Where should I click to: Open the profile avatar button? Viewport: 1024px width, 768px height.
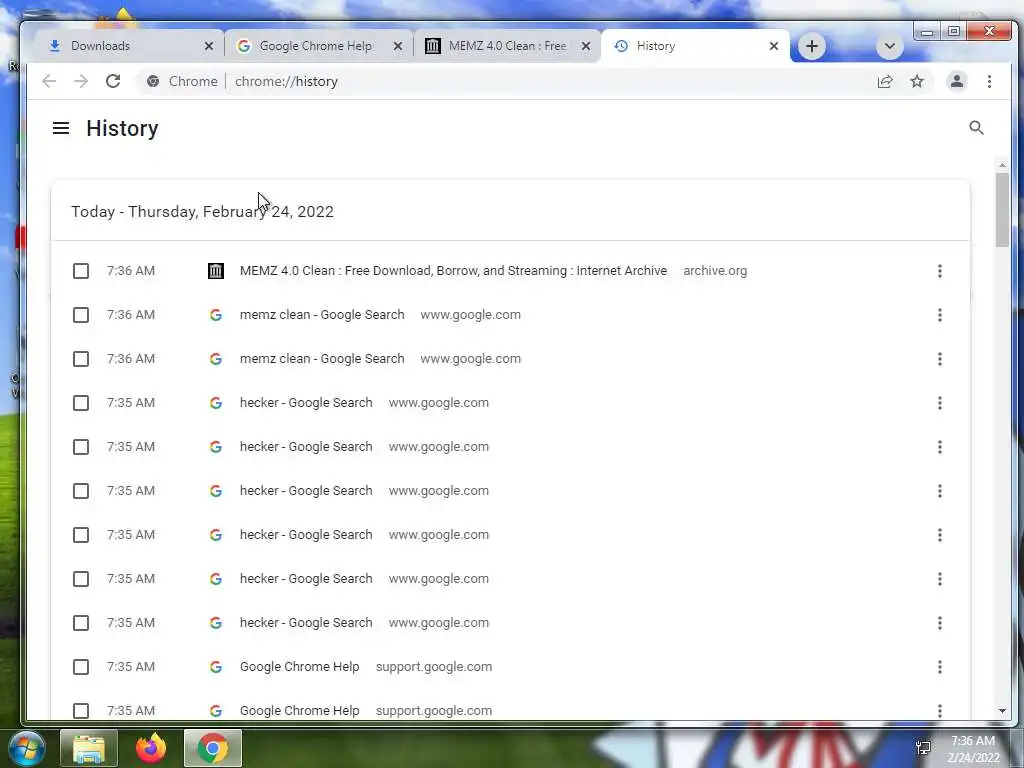(957, 81)
